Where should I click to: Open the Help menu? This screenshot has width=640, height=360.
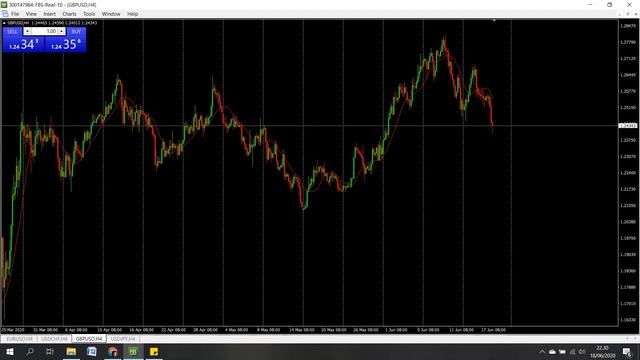[133, 14]
